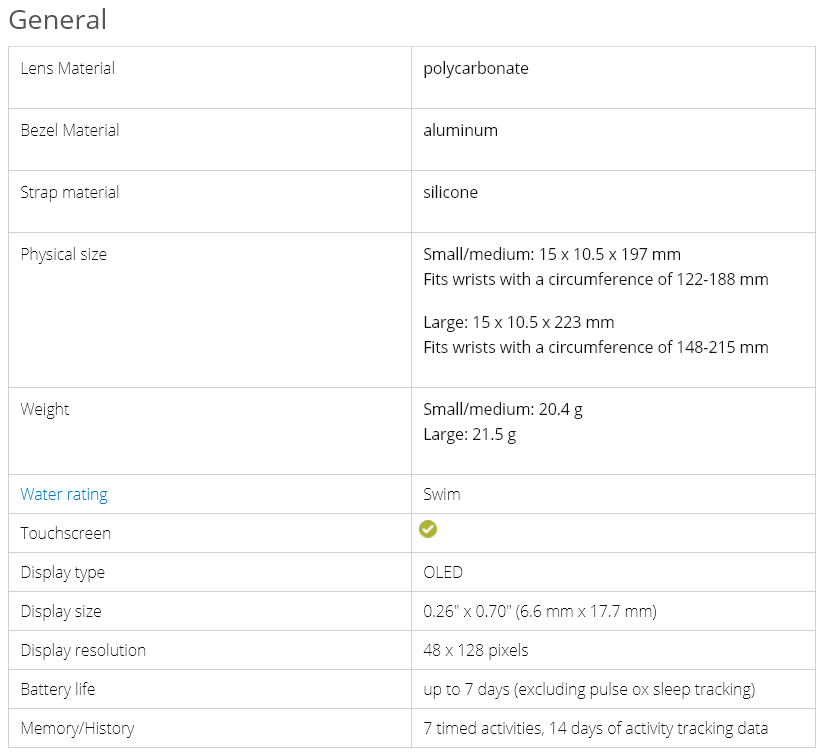Click the aluminum value text
This screenshot has width=825, height=756.
point(460,130)
